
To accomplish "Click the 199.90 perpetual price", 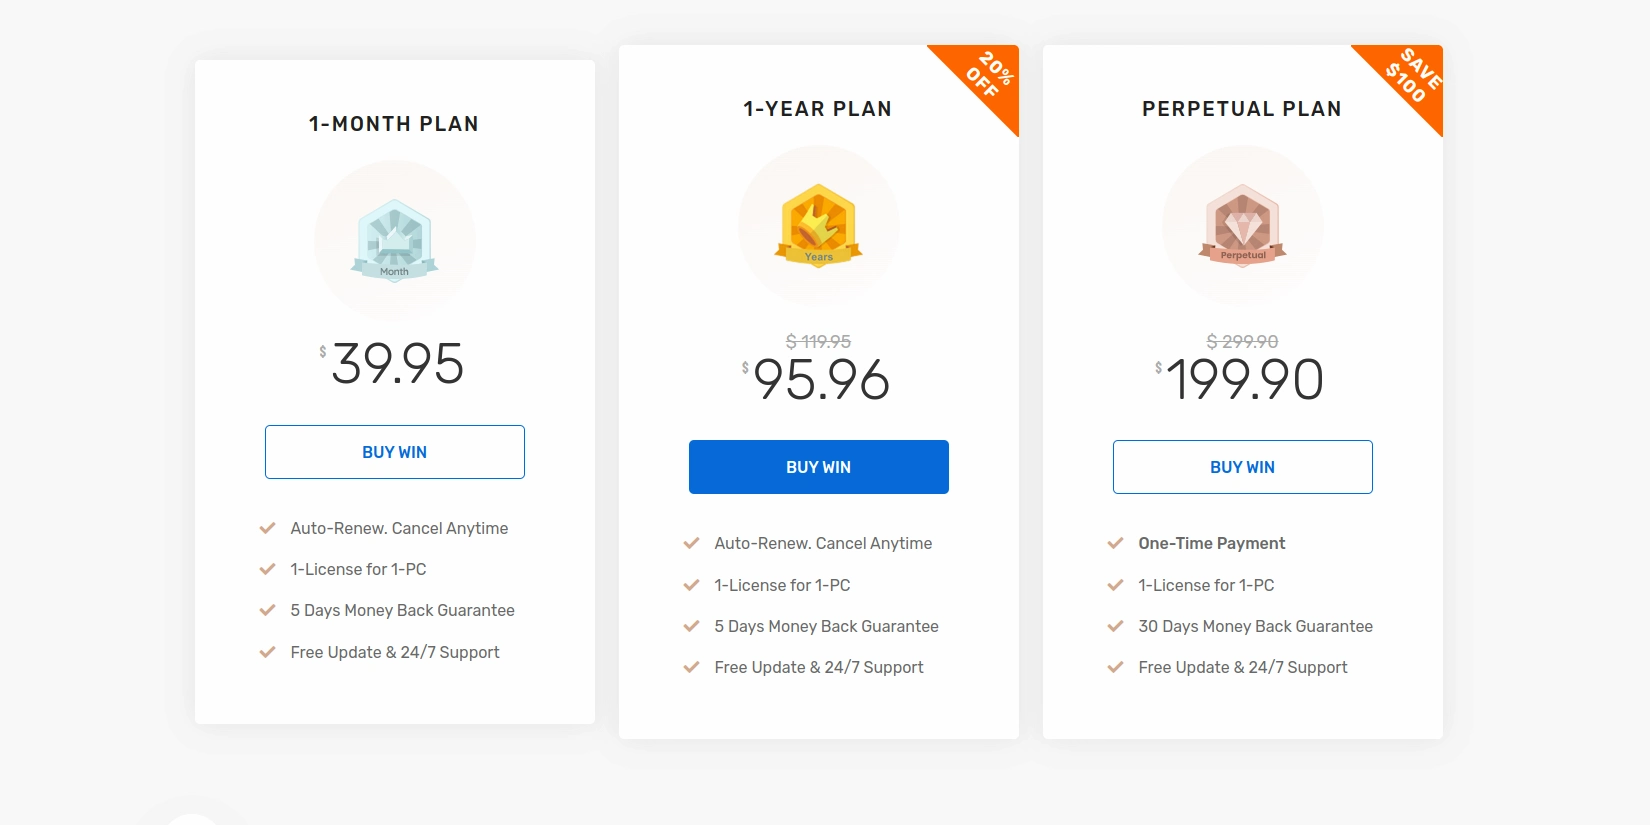I will 1244,380.
